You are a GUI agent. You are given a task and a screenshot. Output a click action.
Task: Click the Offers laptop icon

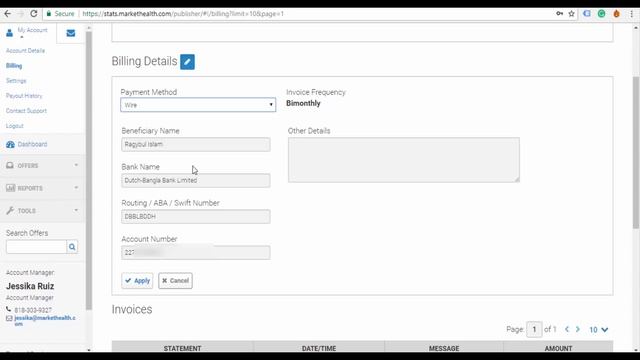pos(10,165)
